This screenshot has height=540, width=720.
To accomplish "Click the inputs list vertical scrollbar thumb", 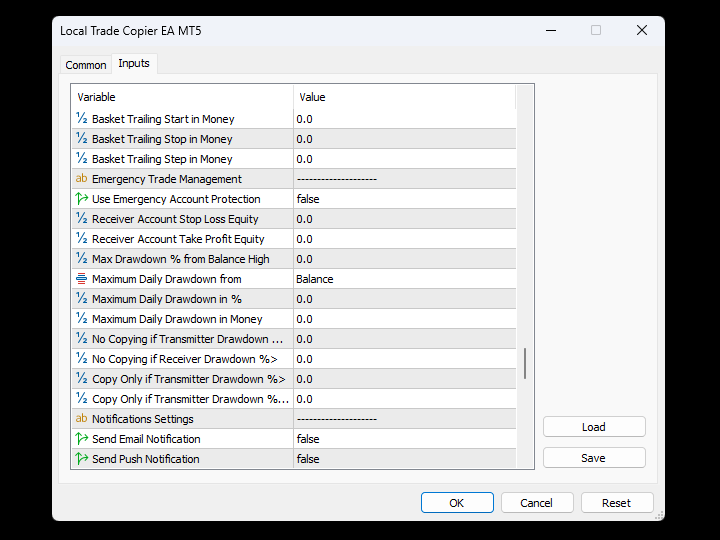I will click(525, 363).
